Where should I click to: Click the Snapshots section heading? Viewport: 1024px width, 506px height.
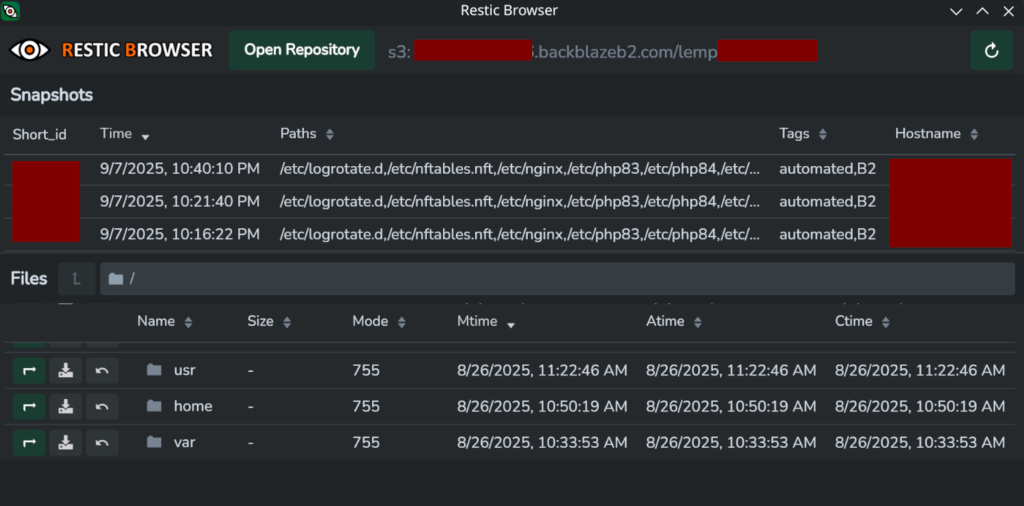point(52,95)
